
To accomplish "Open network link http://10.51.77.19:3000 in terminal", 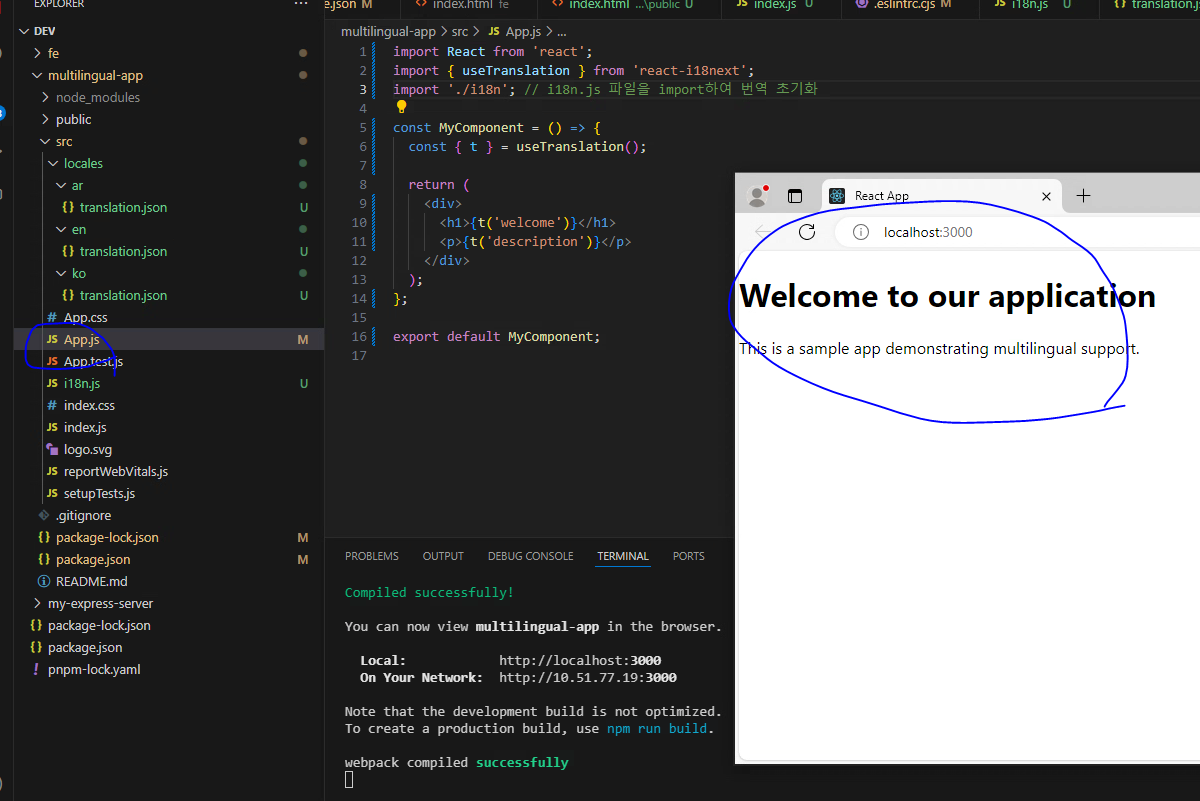I will (588, 677).
